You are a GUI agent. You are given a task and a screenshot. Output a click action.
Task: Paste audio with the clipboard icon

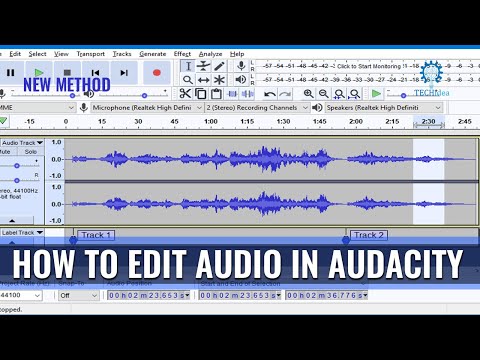(x=216, y=94)
